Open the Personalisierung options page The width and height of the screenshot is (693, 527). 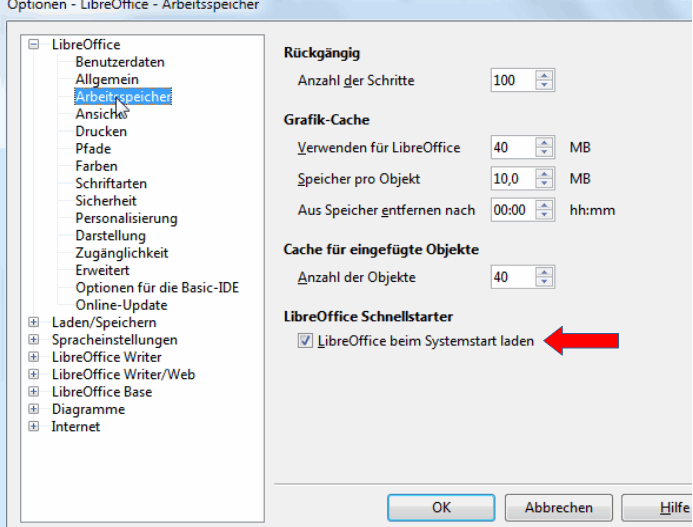[x=126, y=218]
